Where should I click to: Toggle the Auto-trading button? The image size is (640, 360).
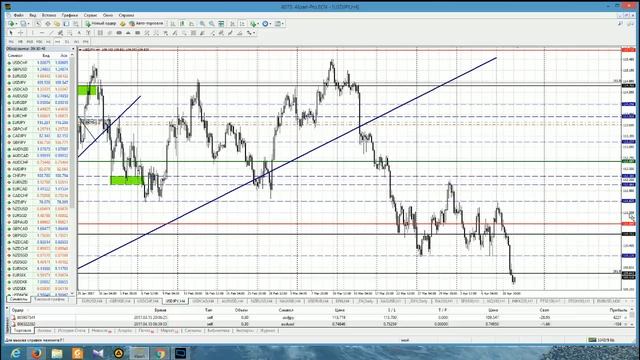tap(146, 24)
